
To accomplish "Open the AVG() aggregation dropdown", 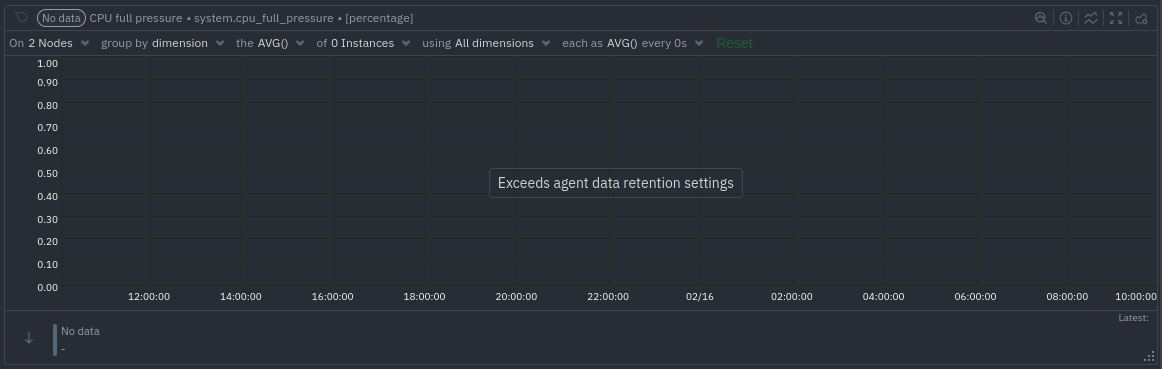I will pyautogui.click(x=270, y=43).
